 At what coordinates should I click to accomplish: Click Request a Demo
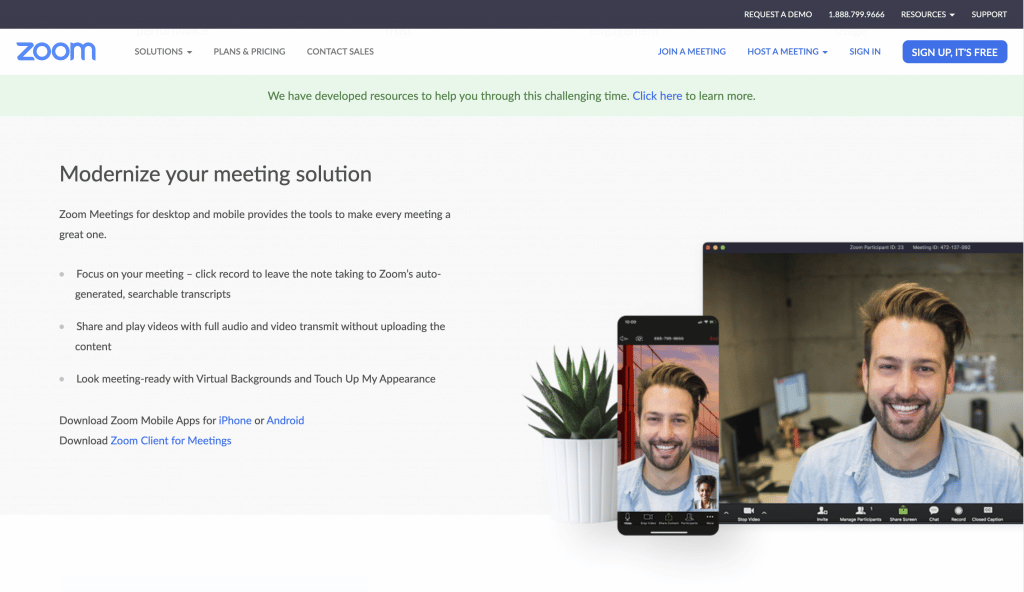pyautogui.click(x=778, y=14)
